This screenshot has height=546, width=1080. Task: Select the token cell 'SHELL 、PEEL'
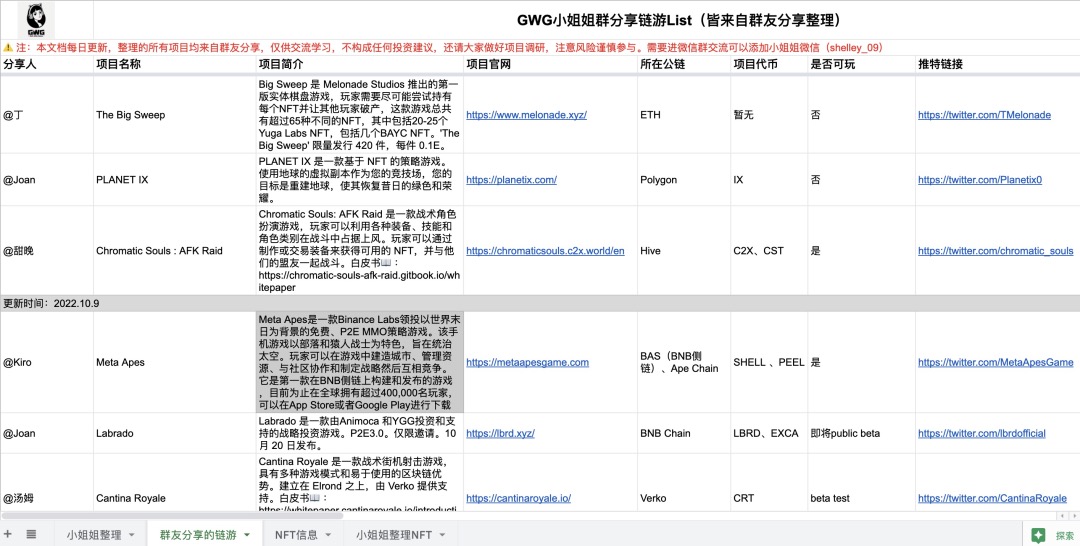pyautogui.click(x=769, y=362)
